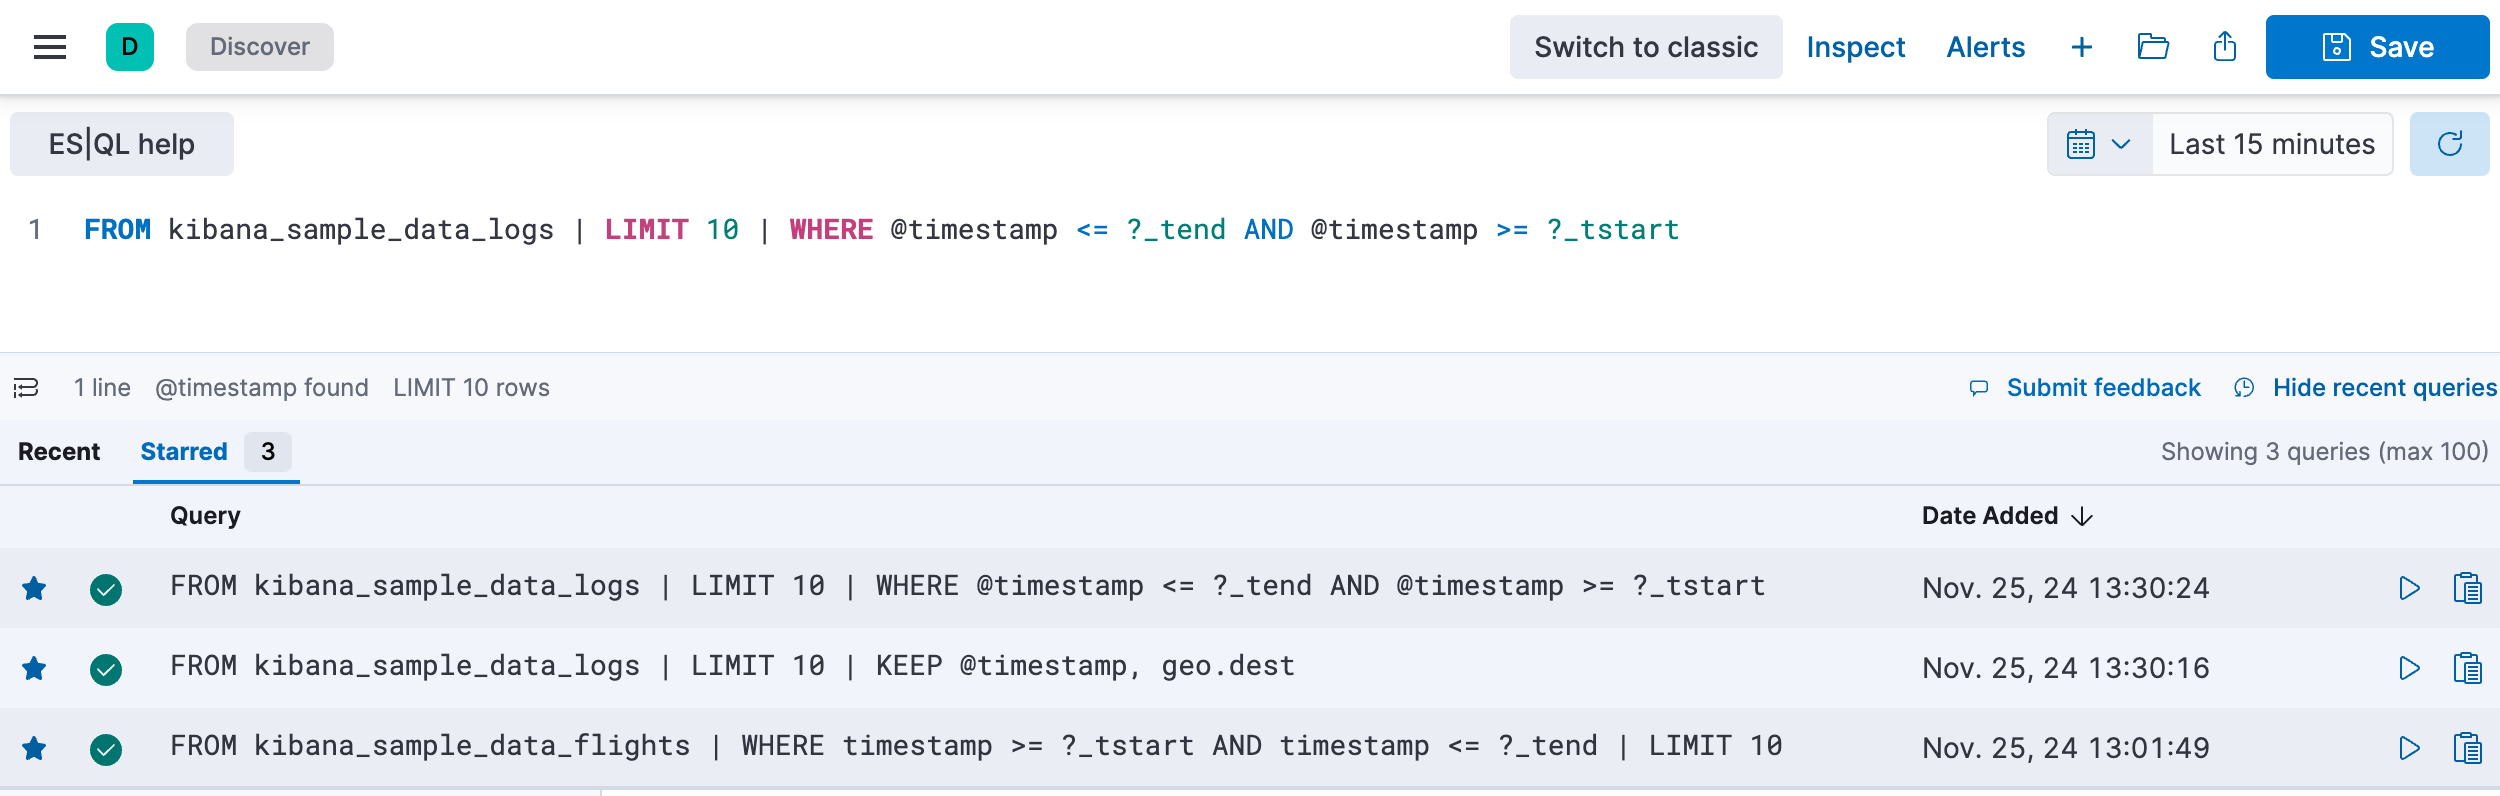Run the first starred query with play icon
2500x796 pixels.
[2410, 588]
